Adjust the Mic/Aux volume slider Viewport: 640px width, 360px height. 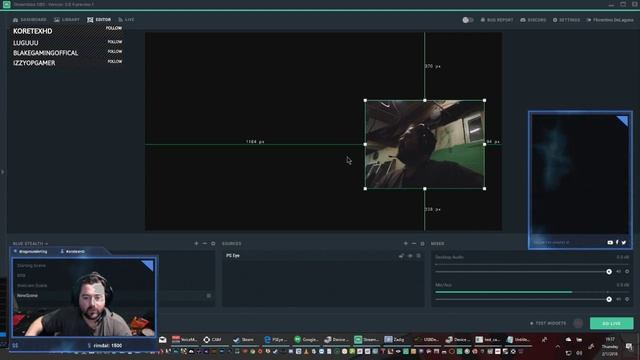click(x=524, y=299)
